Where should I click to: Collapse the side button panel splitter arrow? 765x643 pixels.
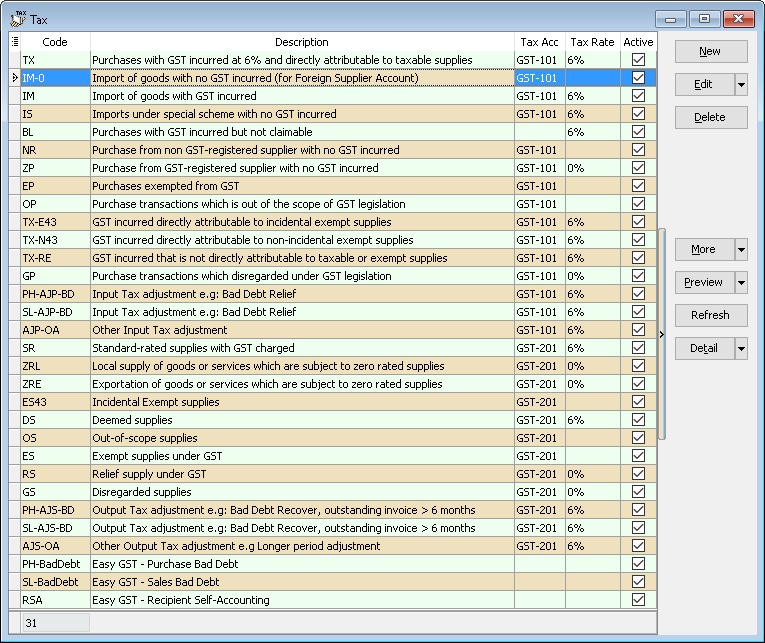pos(661,334)
